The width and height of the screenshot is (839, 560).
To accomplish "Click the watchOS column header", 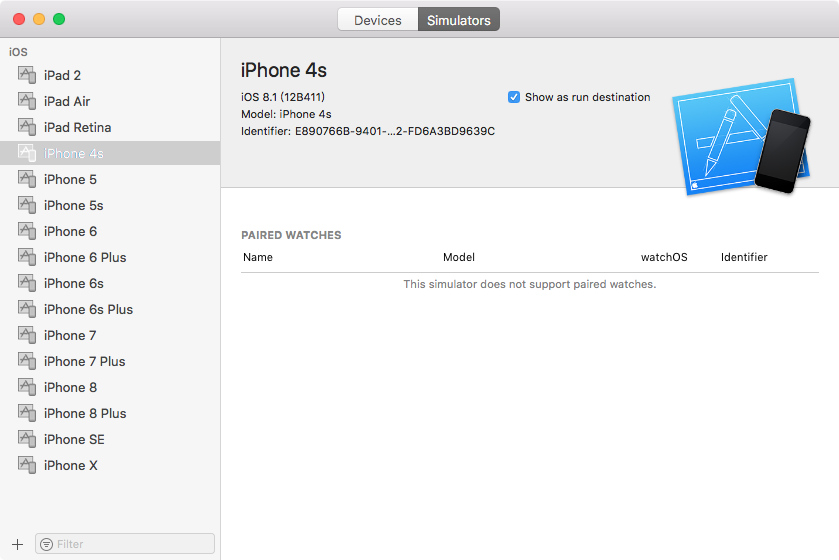I will tap(664, 257).
